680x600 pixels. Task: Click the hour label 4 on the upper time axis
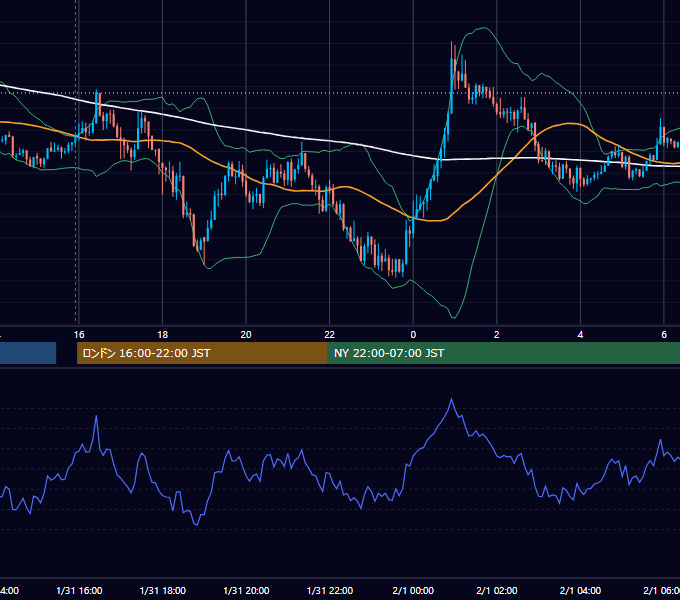580,335
